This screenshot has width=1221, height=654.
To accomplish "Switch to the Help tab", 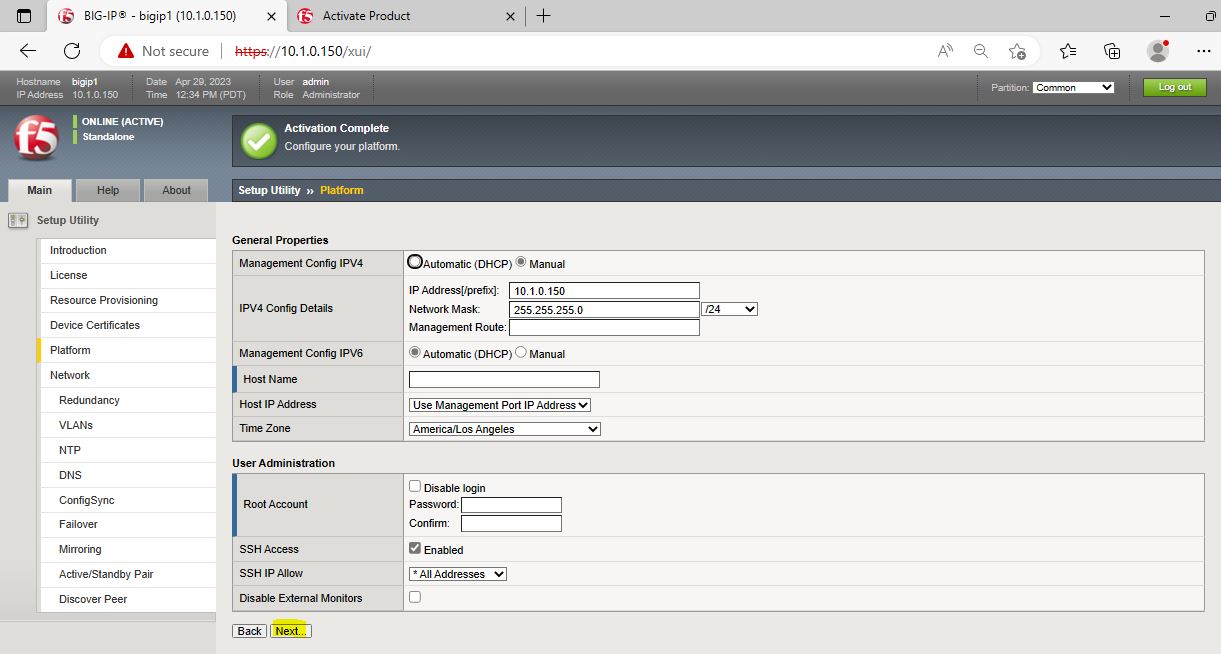I will click(108, 190).
